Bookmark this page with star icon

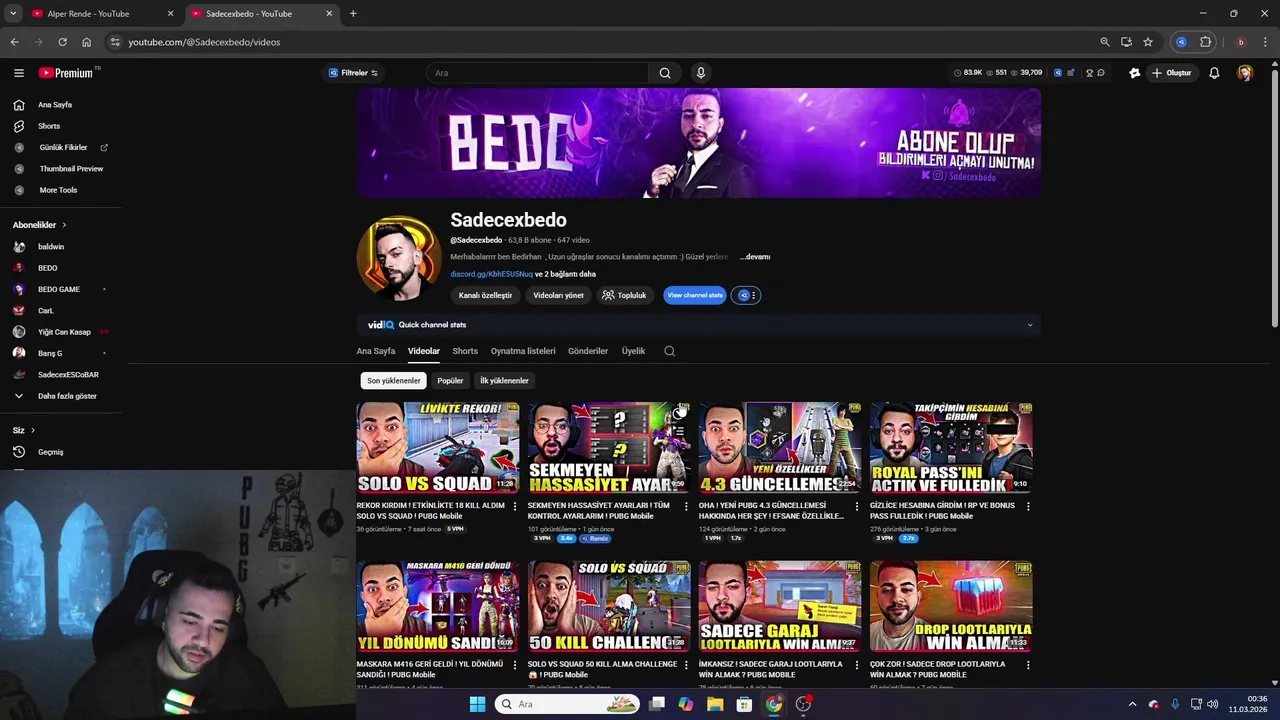(x=1148, y=42)
